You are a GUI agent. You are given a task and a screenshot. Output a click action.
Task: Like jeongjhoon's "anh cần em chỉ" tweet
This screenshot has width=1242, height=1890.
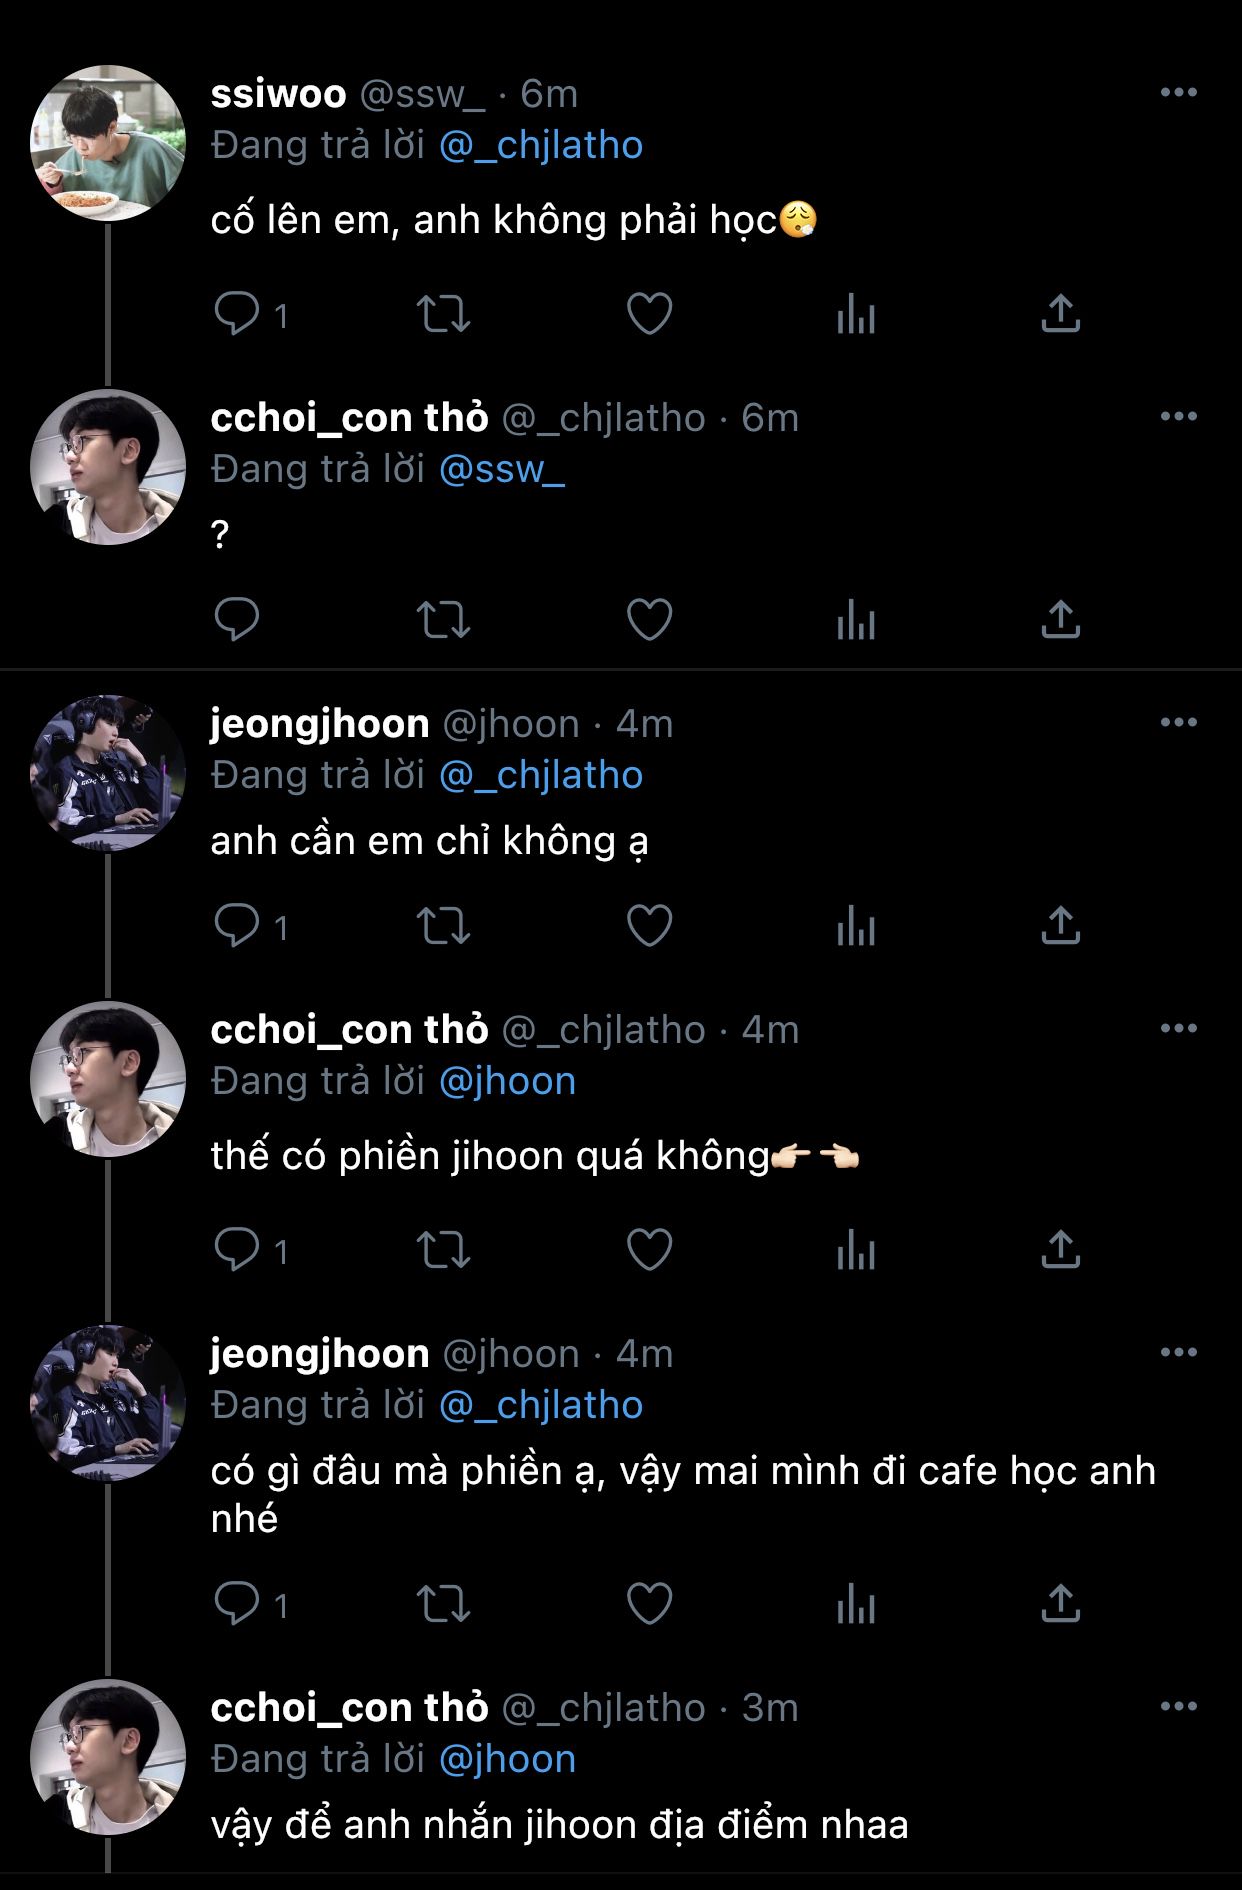pos(649,925)
